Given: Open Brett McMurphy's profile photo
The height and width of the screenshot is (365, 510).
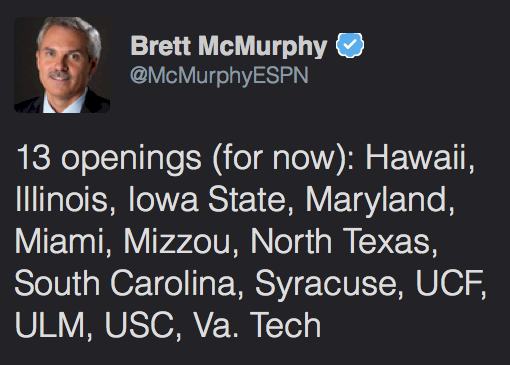Looking at the screenshot, I should (x=62, y=65).
